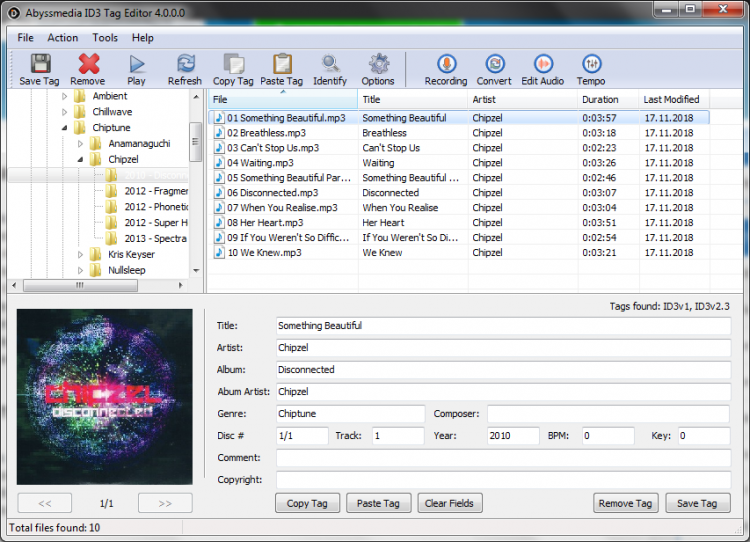Collapse the Chiptune folder tree node
Image resolution: width=750 pixels, height=542 pixels.
click(x=66, y=128)
